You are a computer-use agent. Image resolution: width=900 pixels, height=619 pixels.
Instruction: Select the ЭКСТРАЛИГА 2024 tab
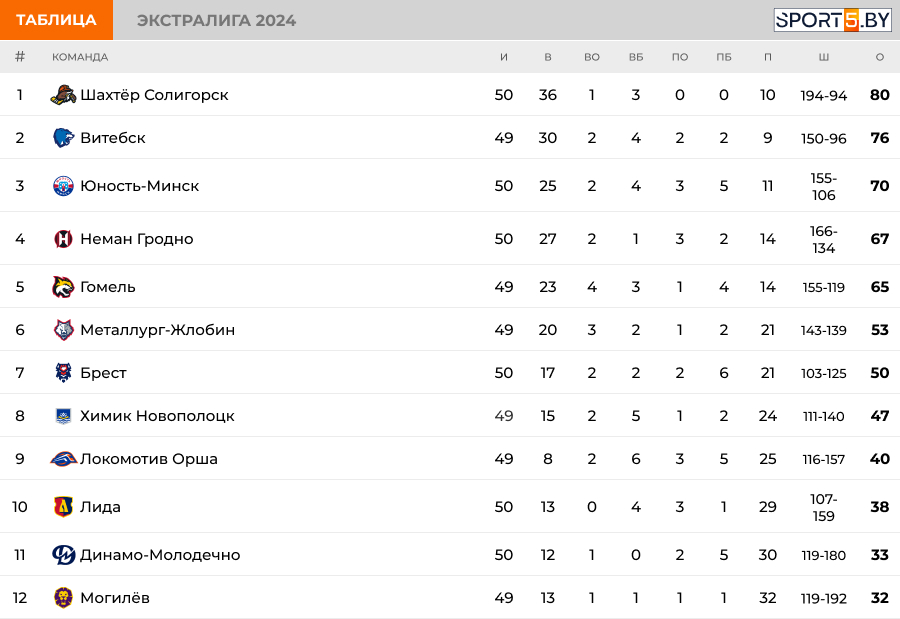216,20
